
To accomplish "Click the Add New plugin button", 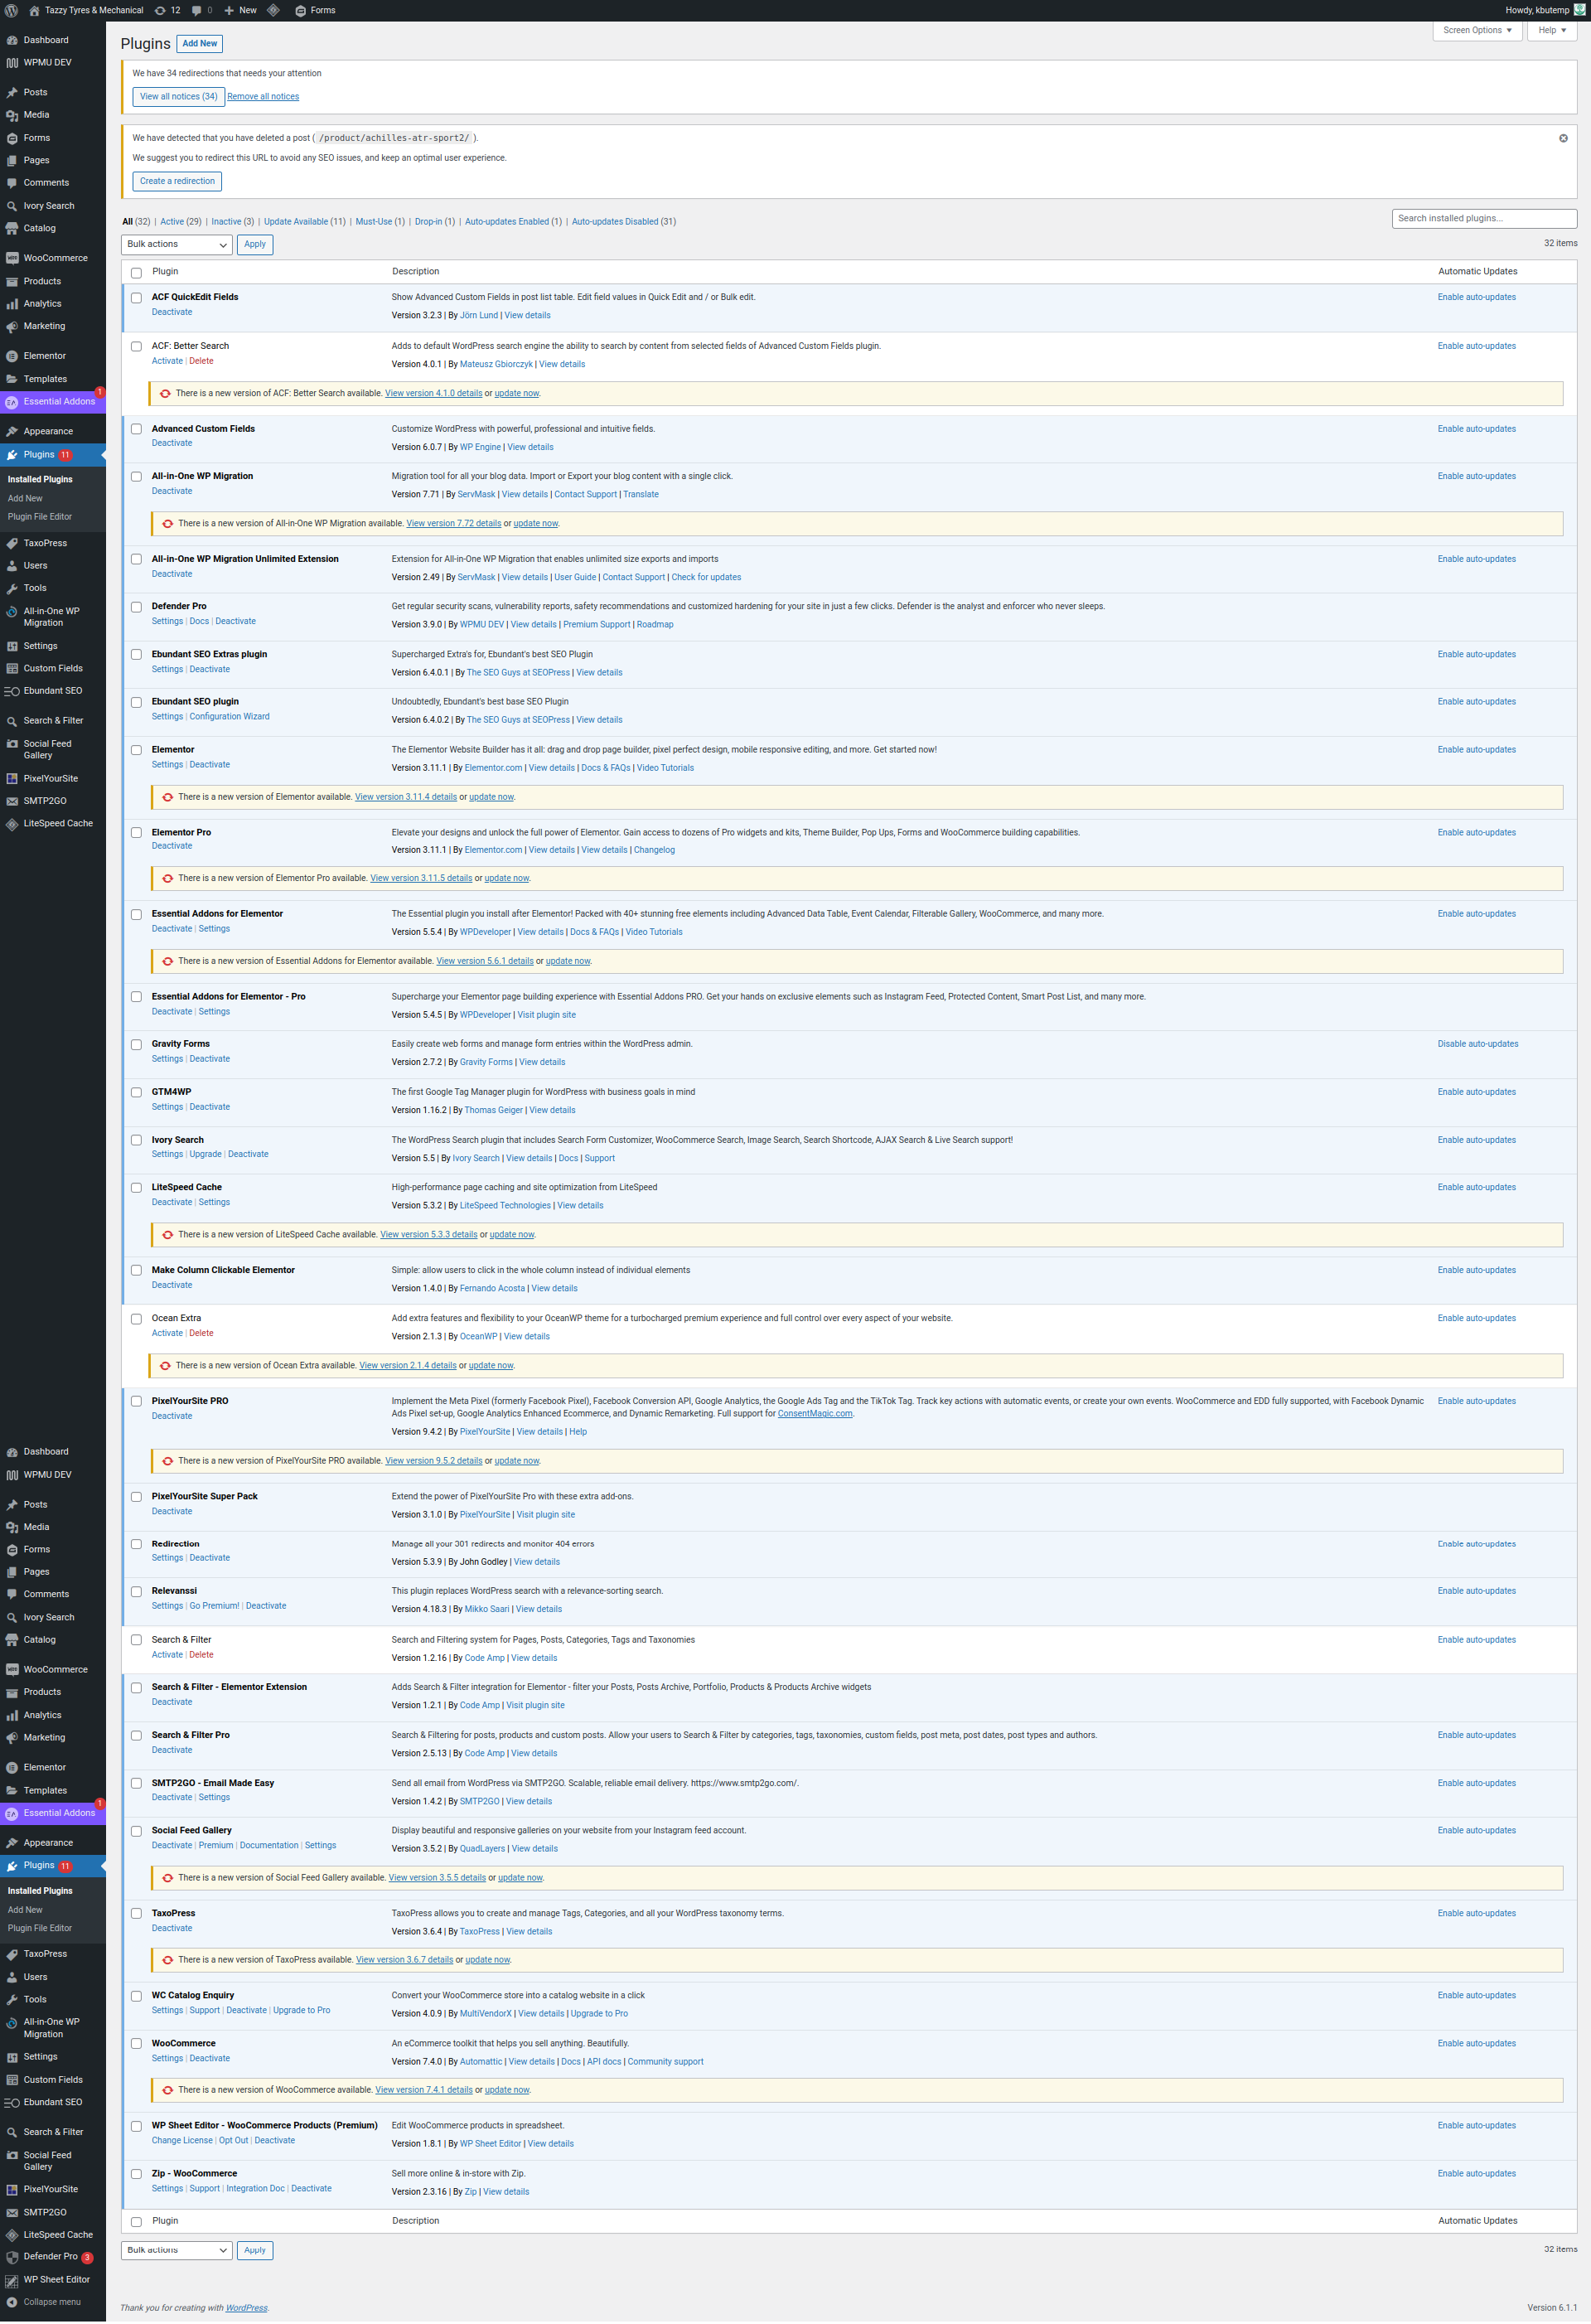I will point(199,43).
